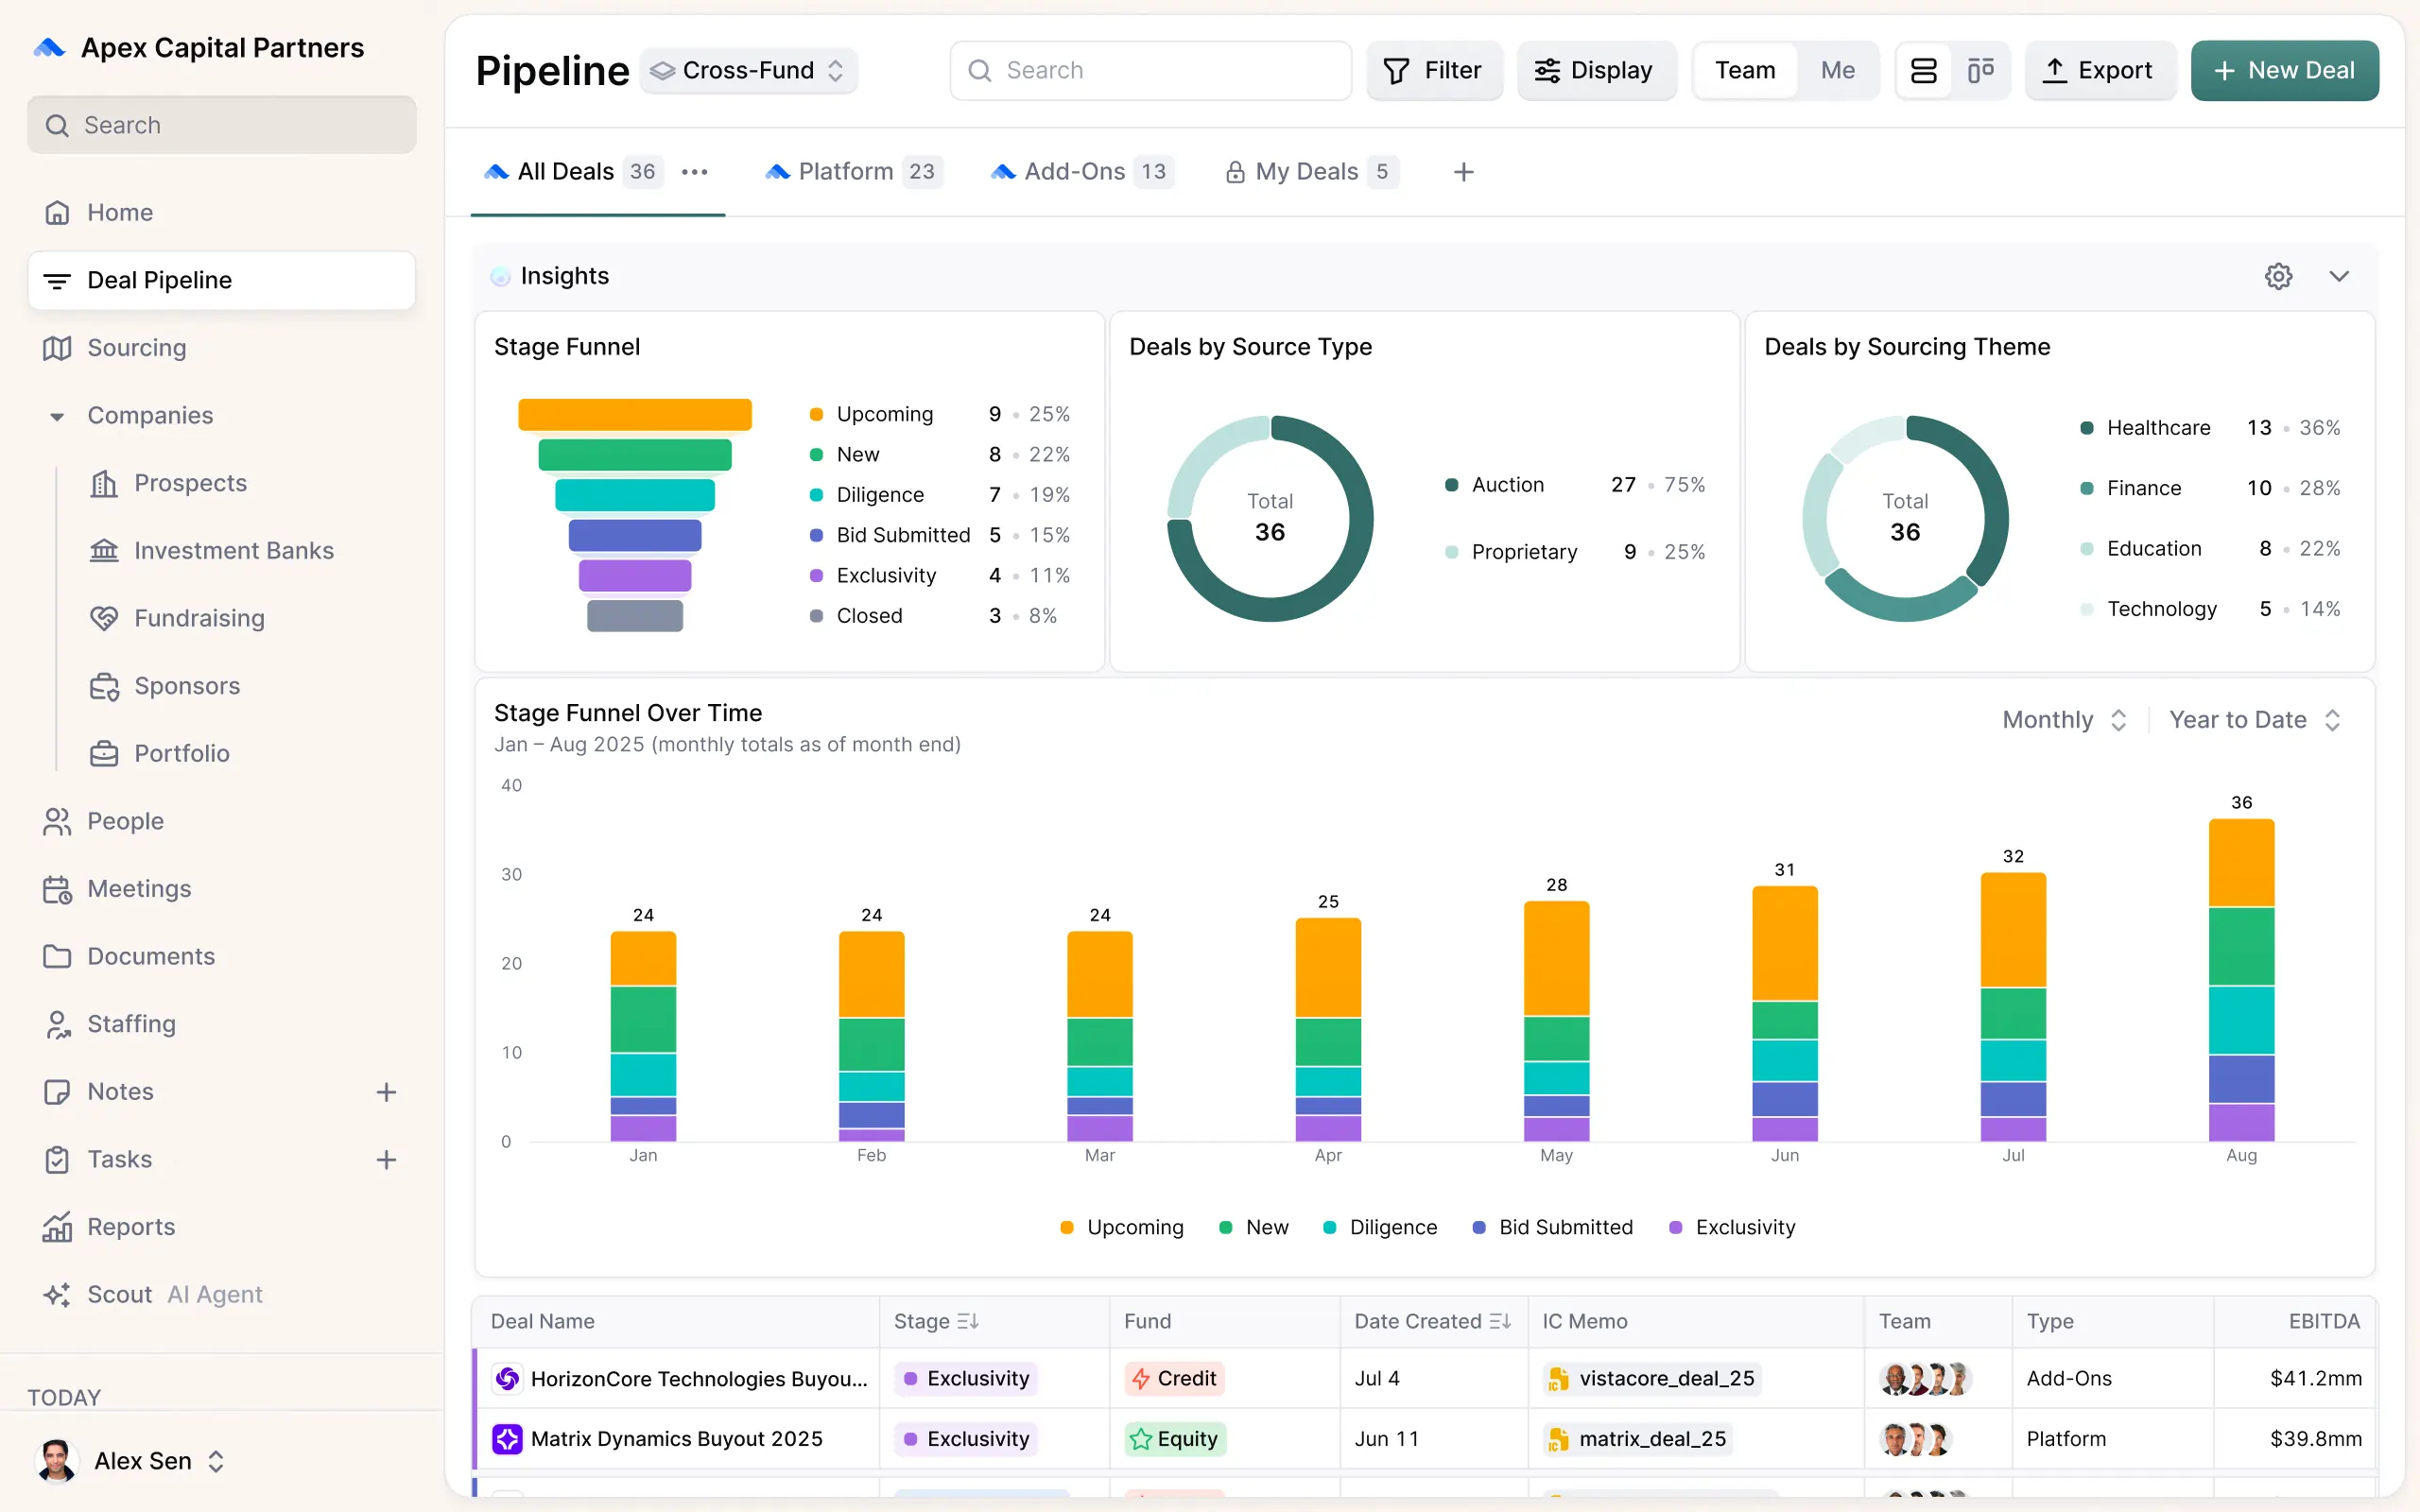Open the Matrix Dynamics Buyout 2025 deal
Image resolution: width=2420 pixels, height=1512 pixels.
point(677,1439)
